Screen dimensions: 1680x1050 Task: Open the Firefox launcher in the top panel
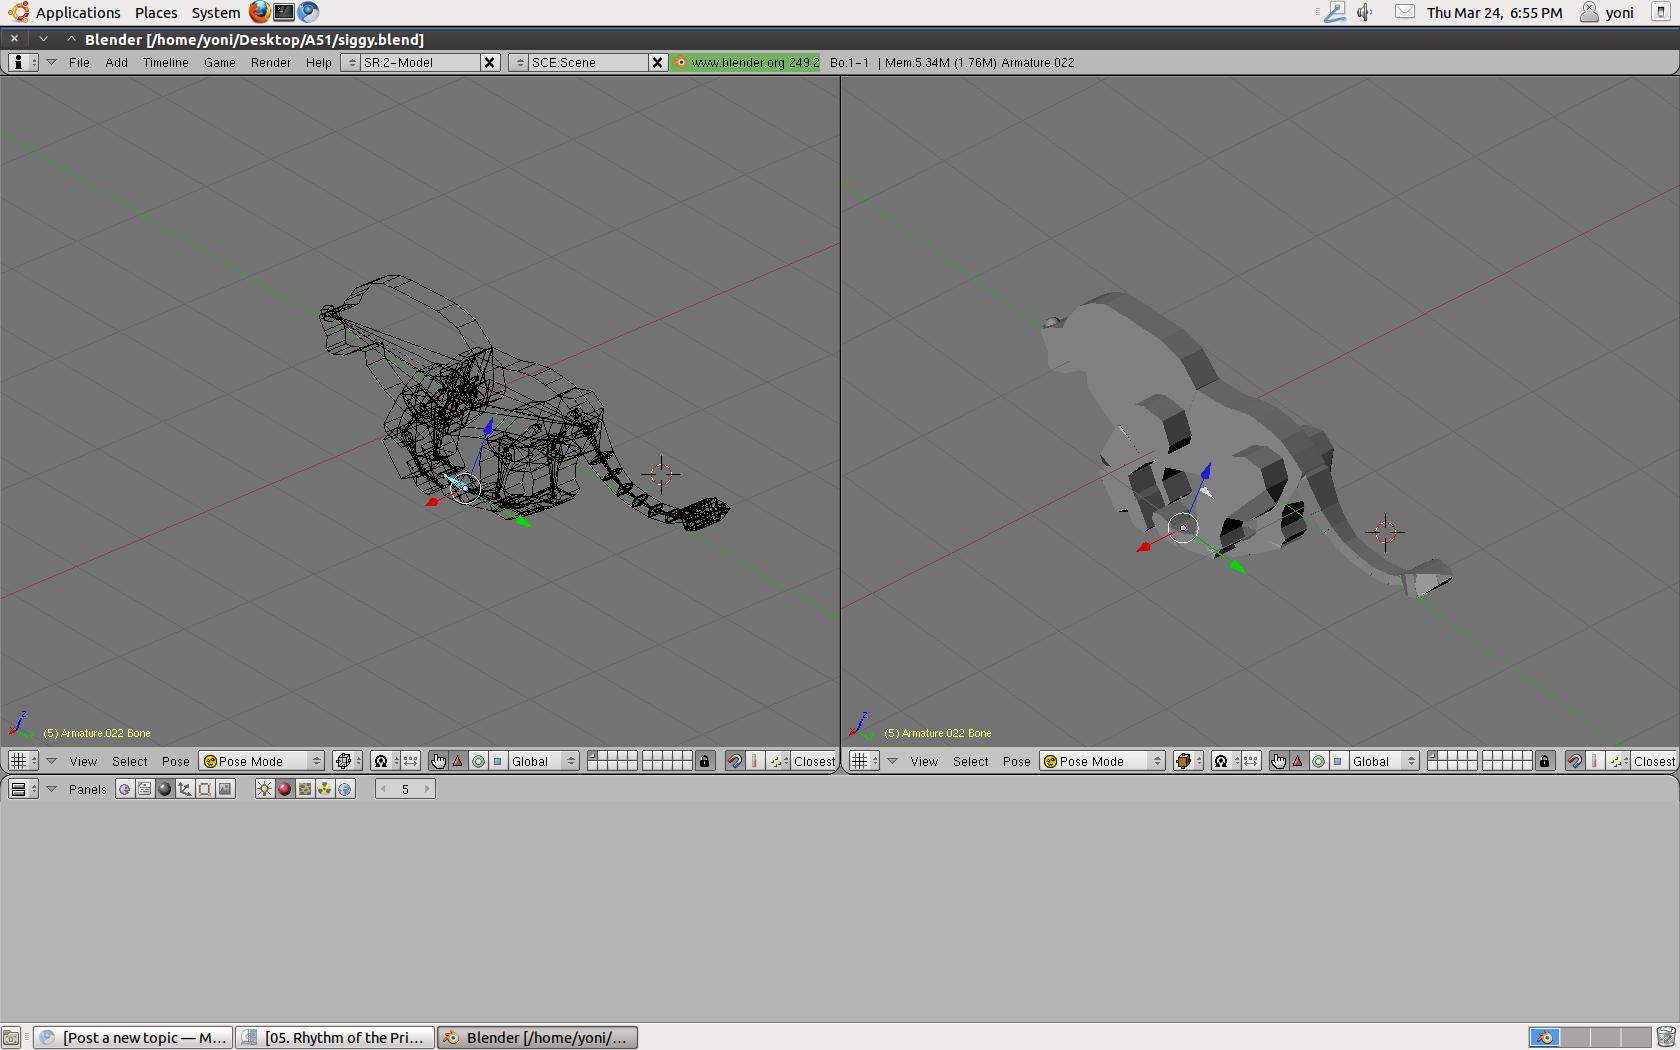point(259,12)
